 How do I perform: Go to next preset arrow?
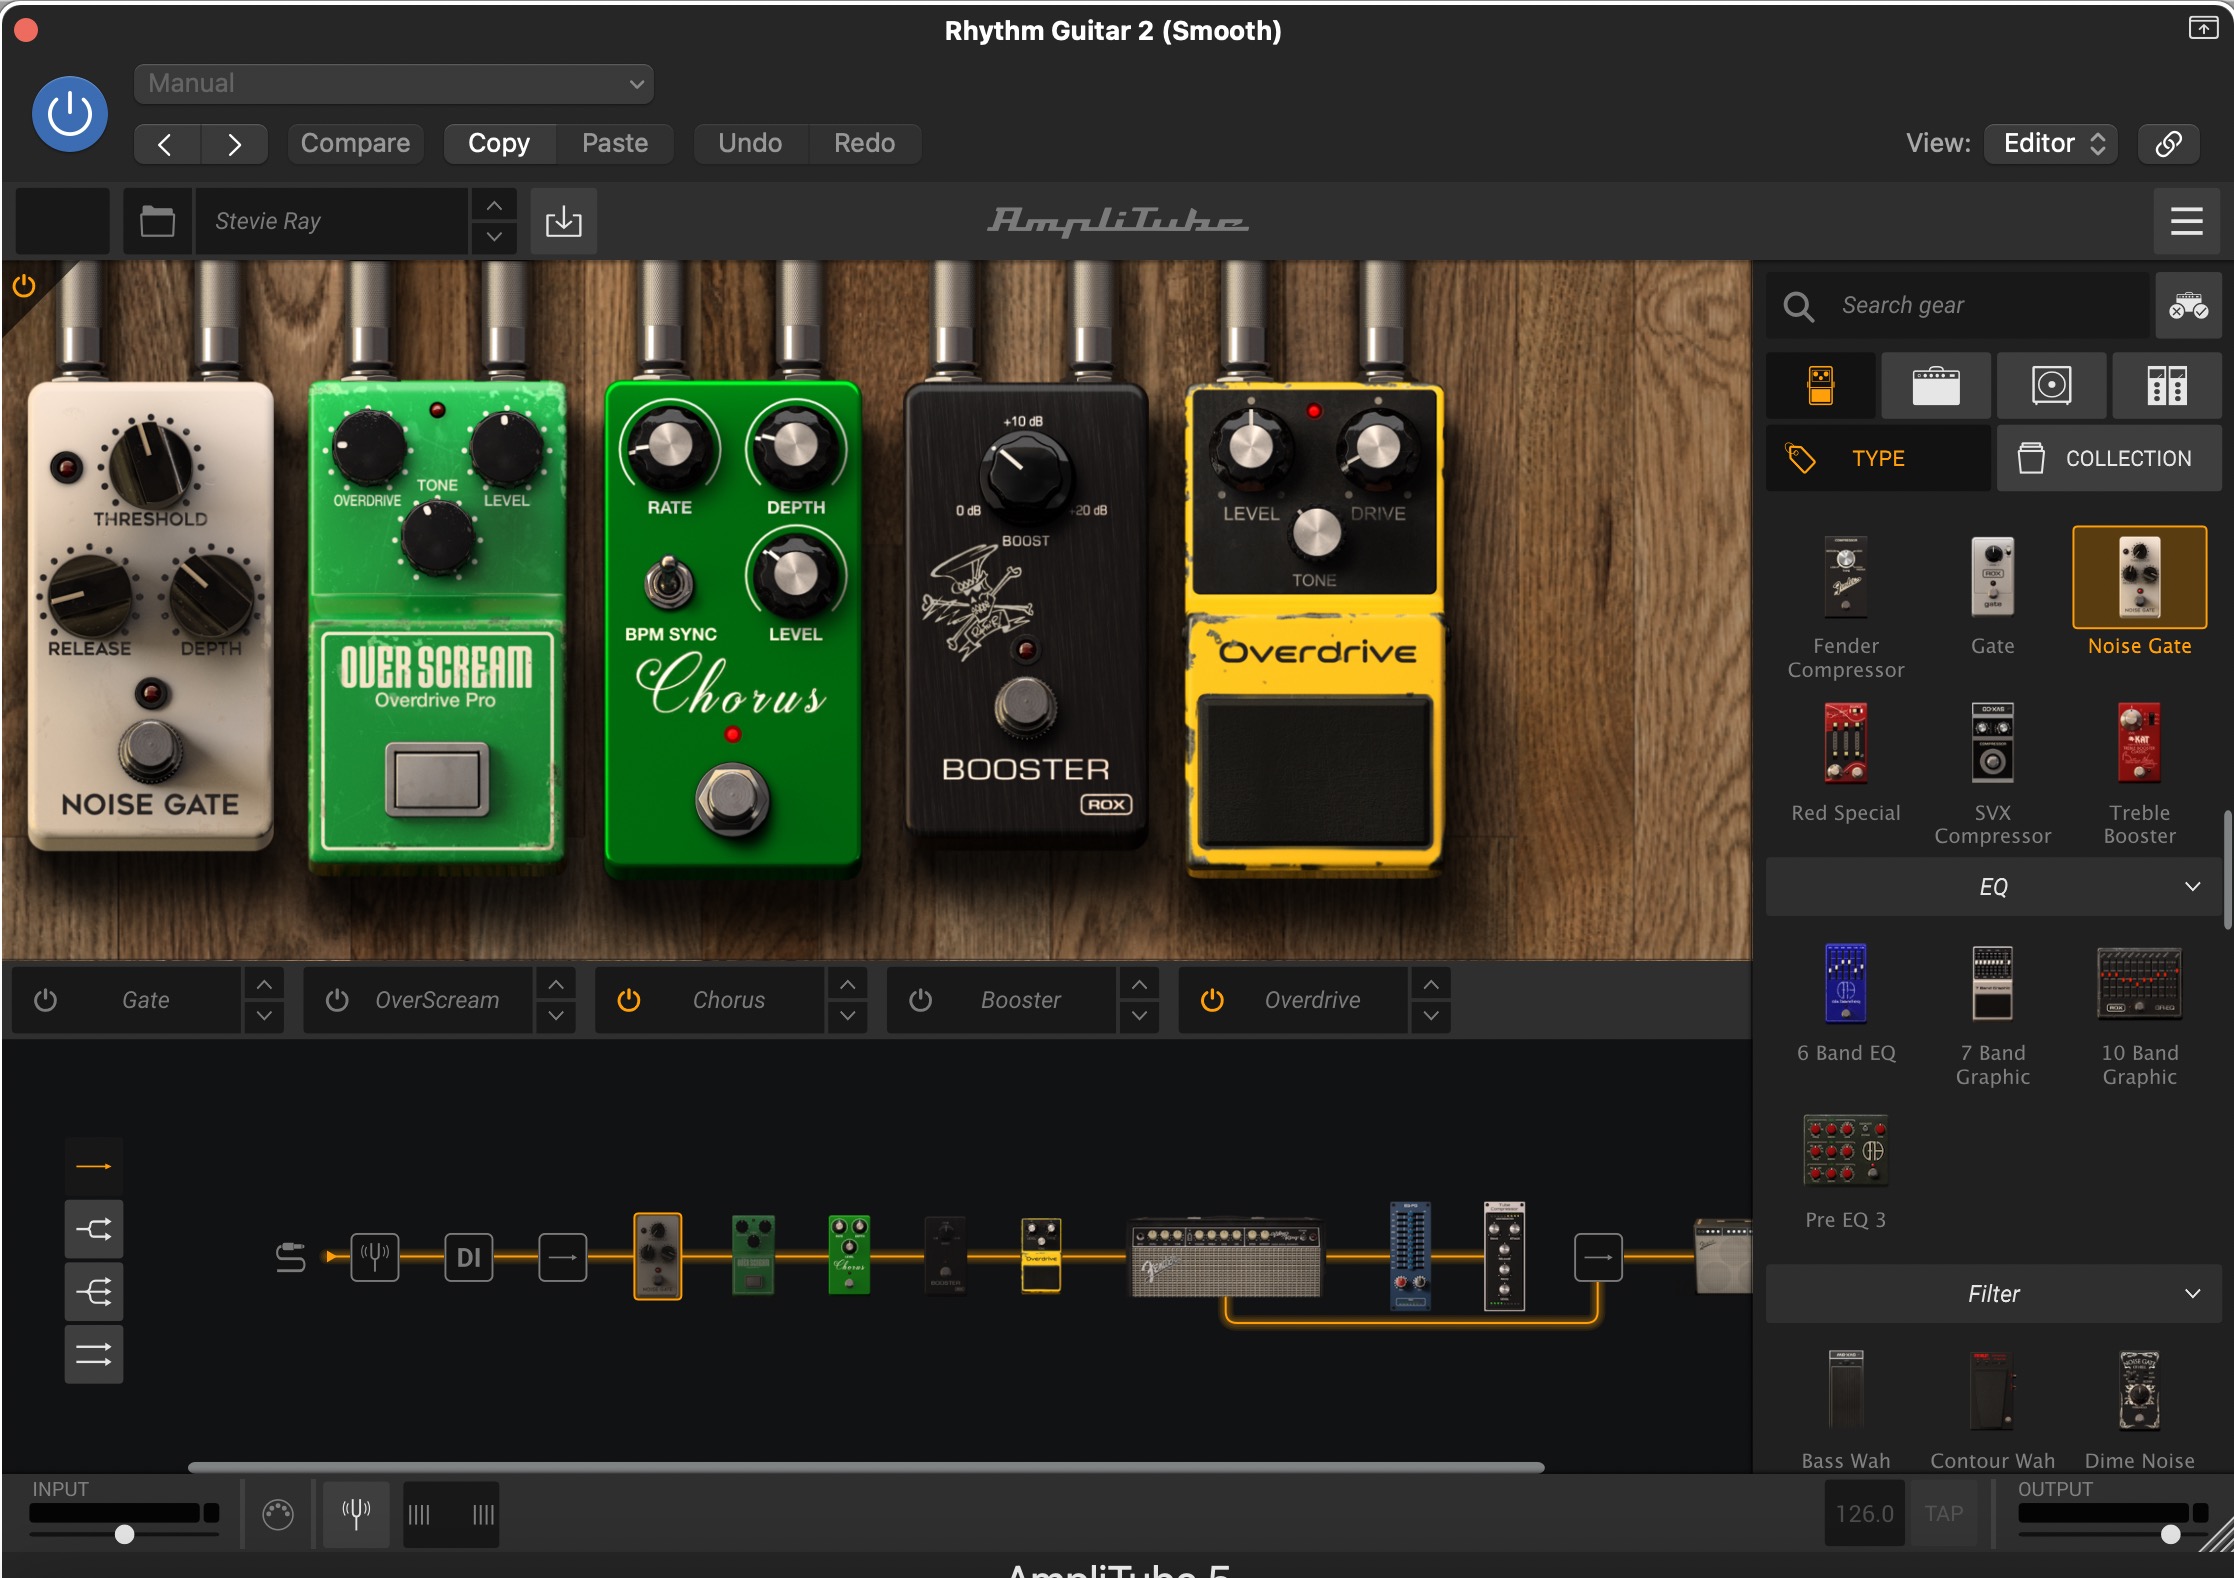tap(234, 144)
